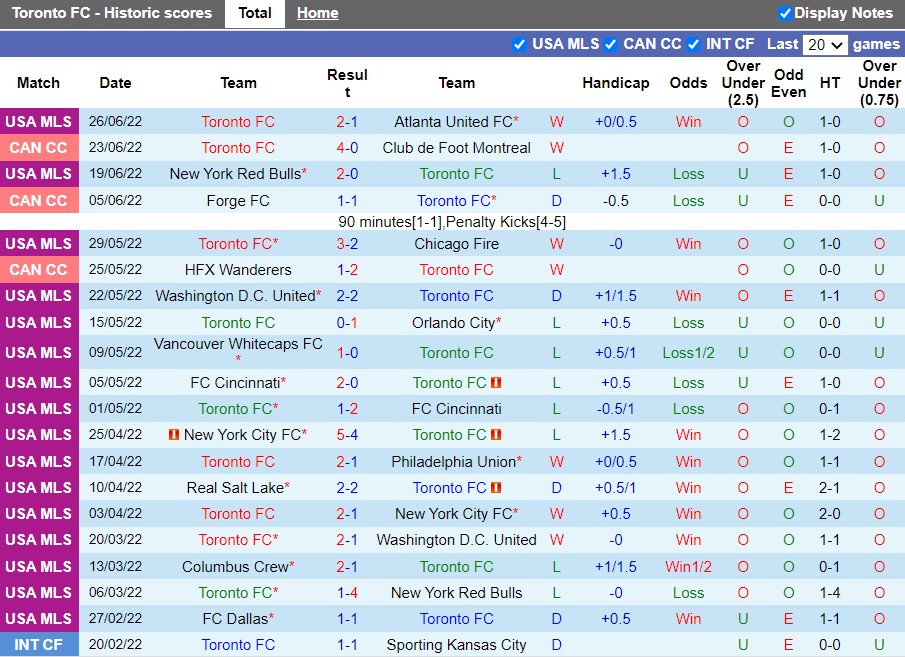The height and width of the screenshot is (657, 905).
Task: Open Philadelphia Union team link
Action: tap(453, 462)
